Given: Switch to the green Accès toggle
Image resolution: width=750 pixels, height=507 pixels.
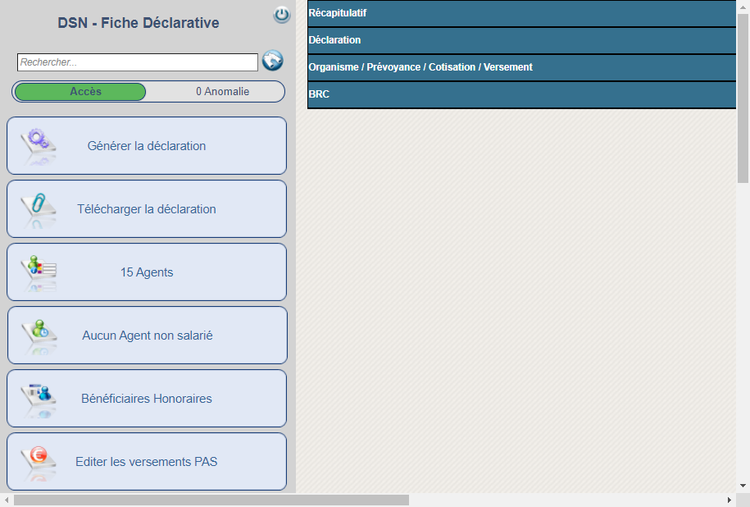Looking at the screenshot, I should click(80, 92).
